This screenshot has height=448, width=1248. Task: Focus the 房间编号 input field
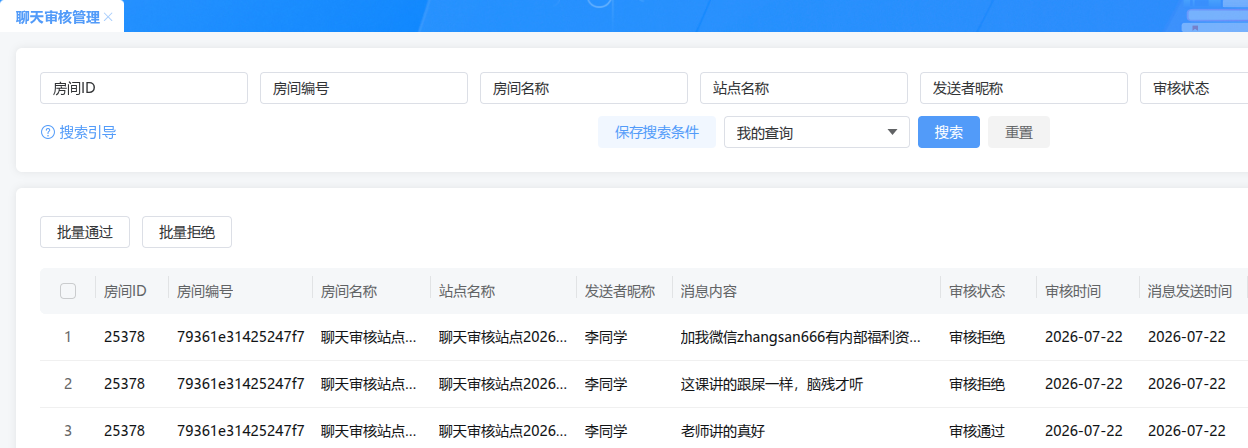pos(364,88)
